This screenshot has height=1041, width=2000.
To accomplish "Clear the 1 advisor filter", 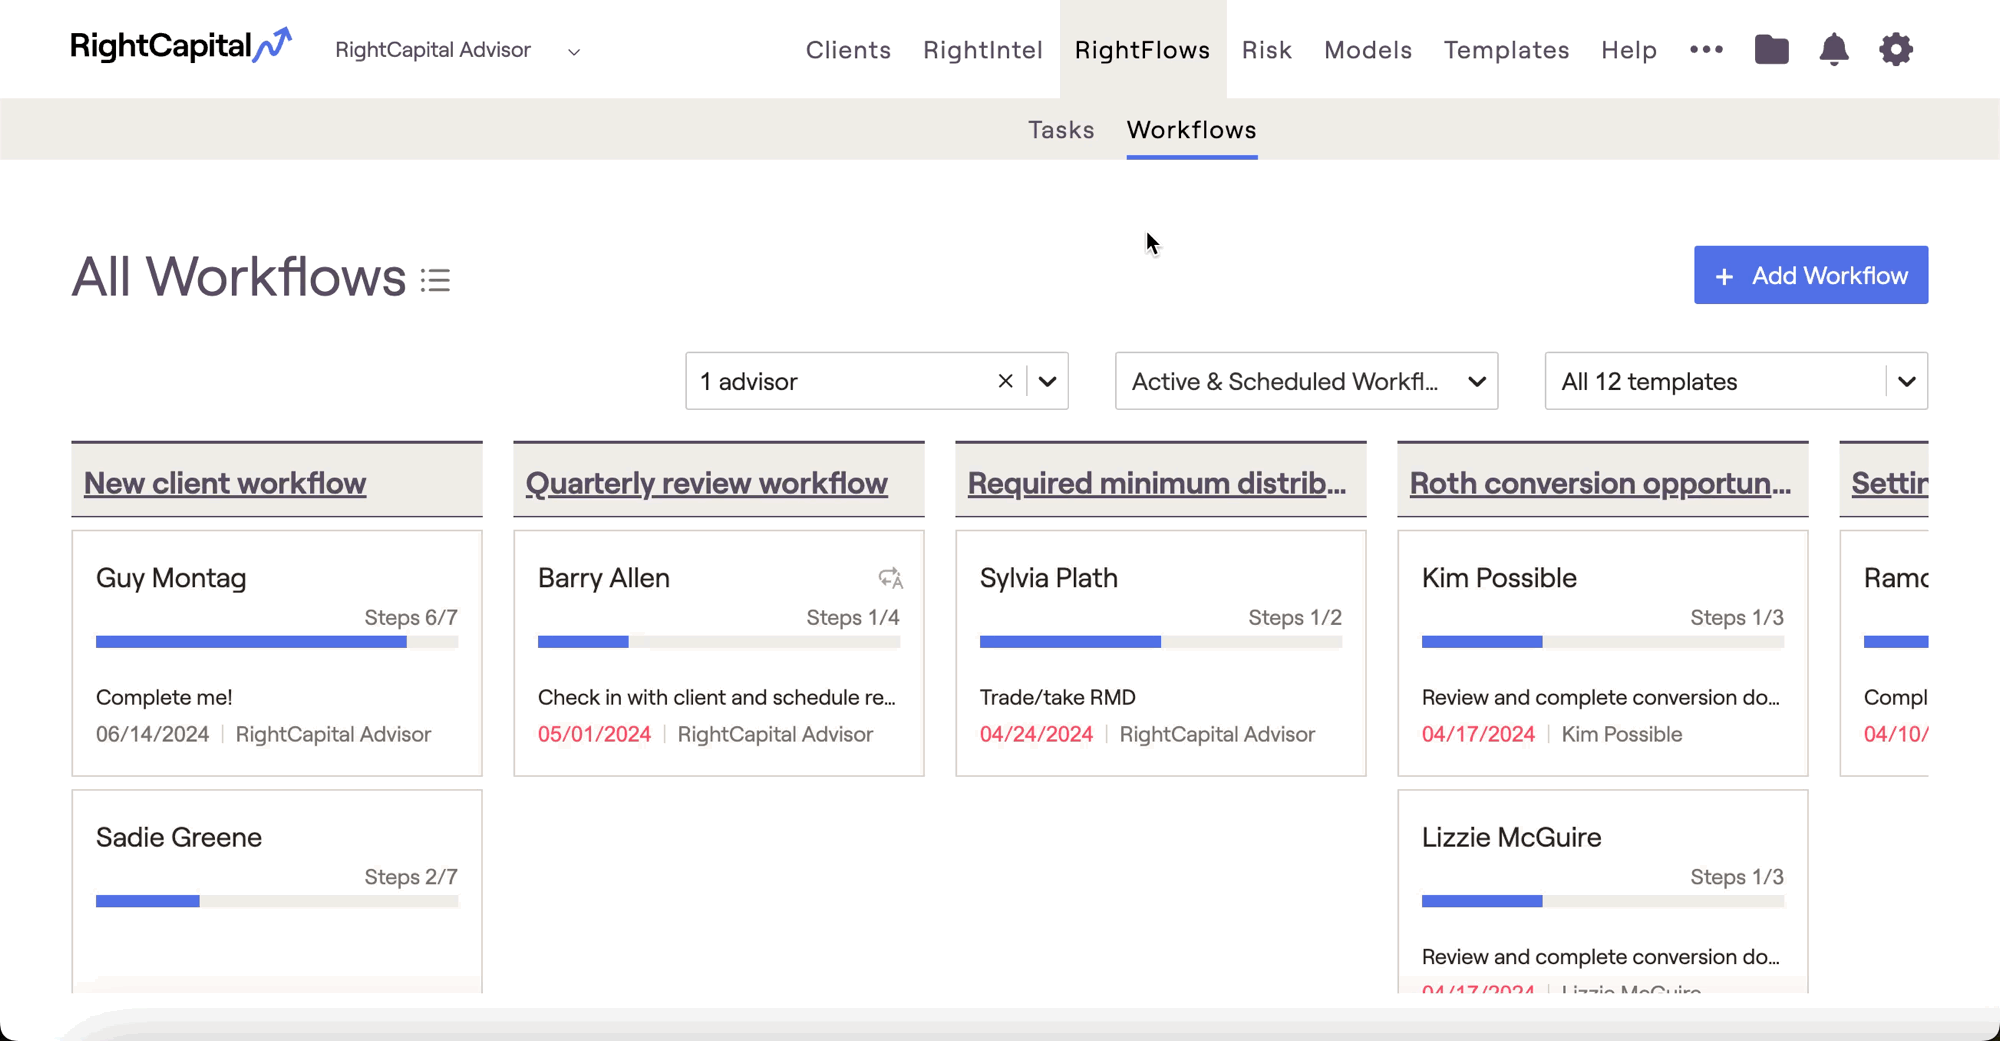I will [1005, 381].
